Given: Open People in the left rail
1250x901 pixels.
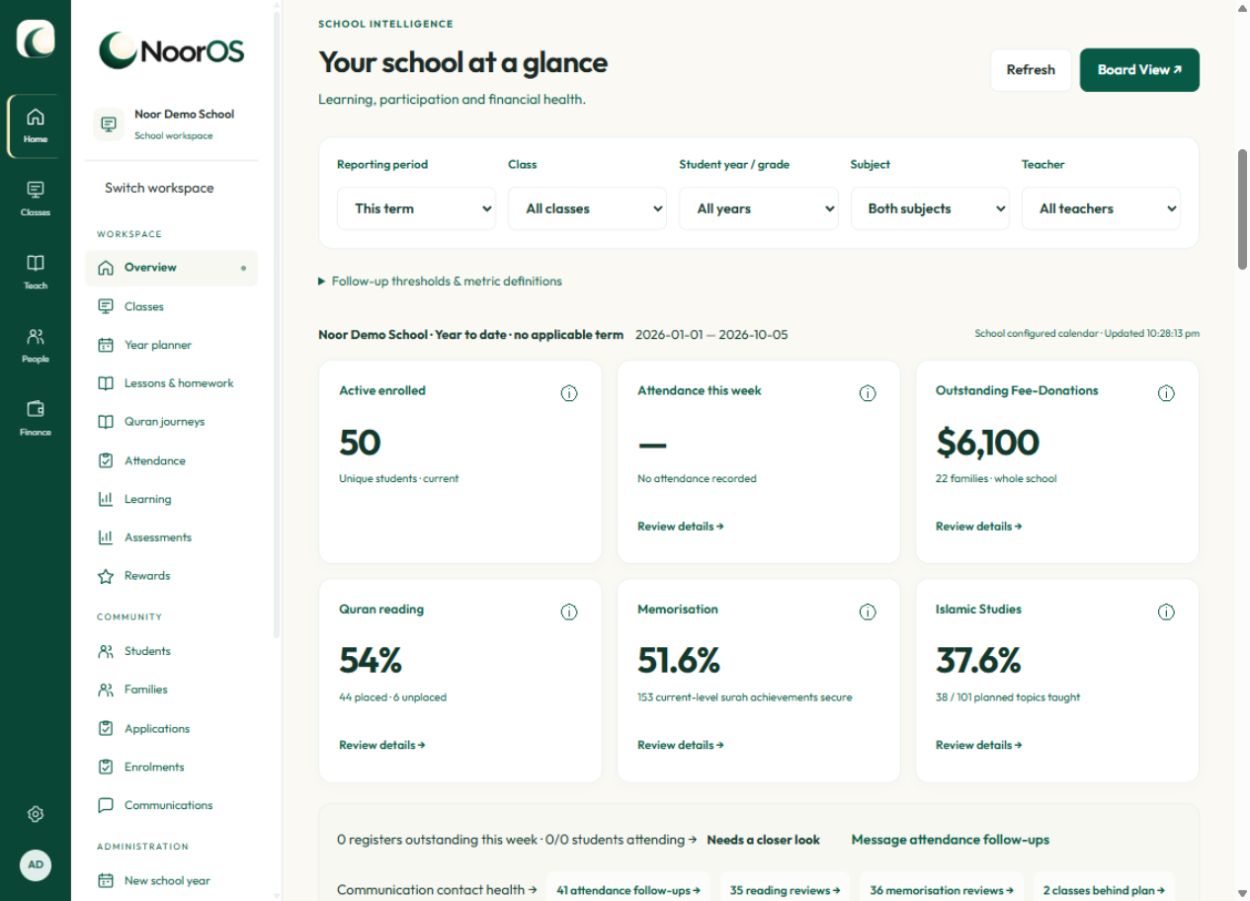Looking at the screenshot, I should pos(35,345).
